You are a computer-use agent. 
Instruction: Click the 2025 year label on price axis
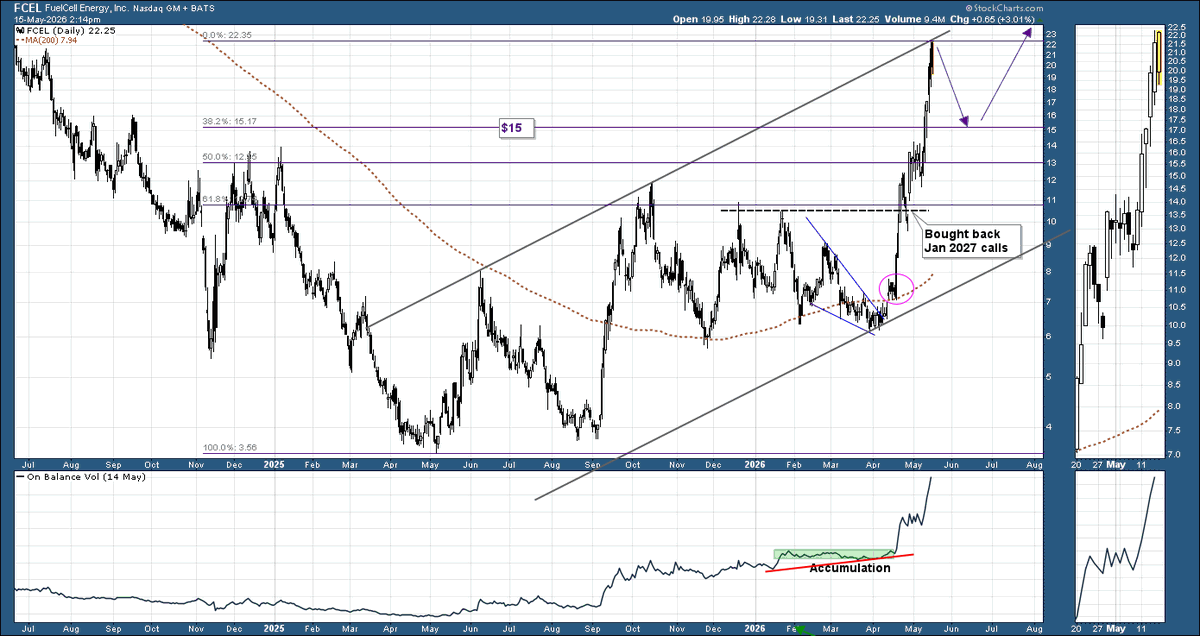pos(274,465)
